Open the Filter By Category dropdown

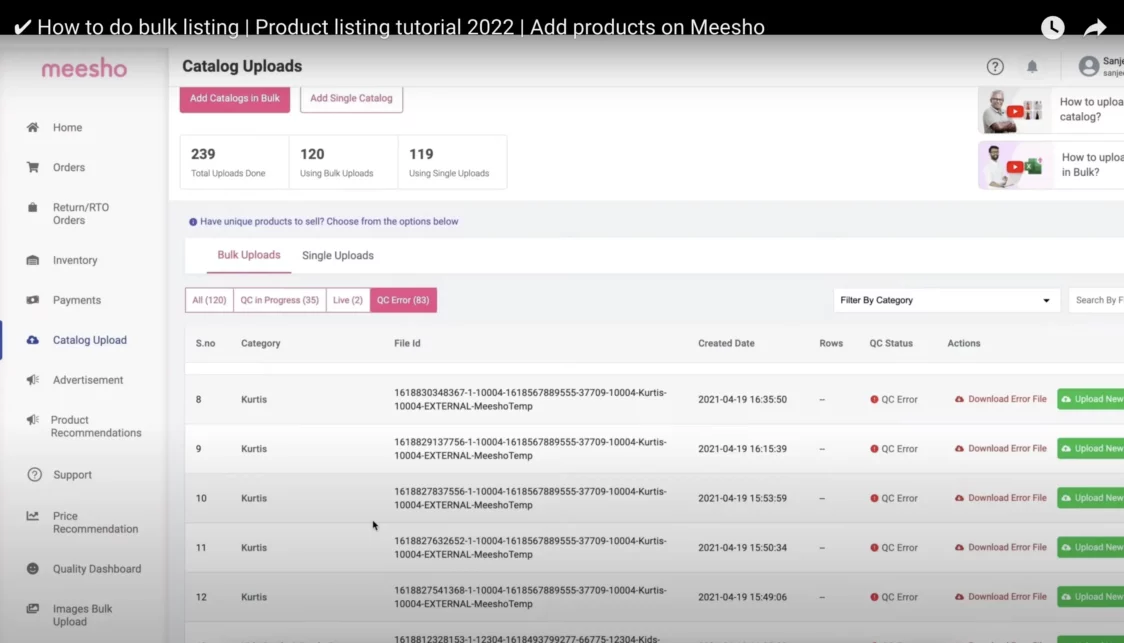click(x=946, y=300)
